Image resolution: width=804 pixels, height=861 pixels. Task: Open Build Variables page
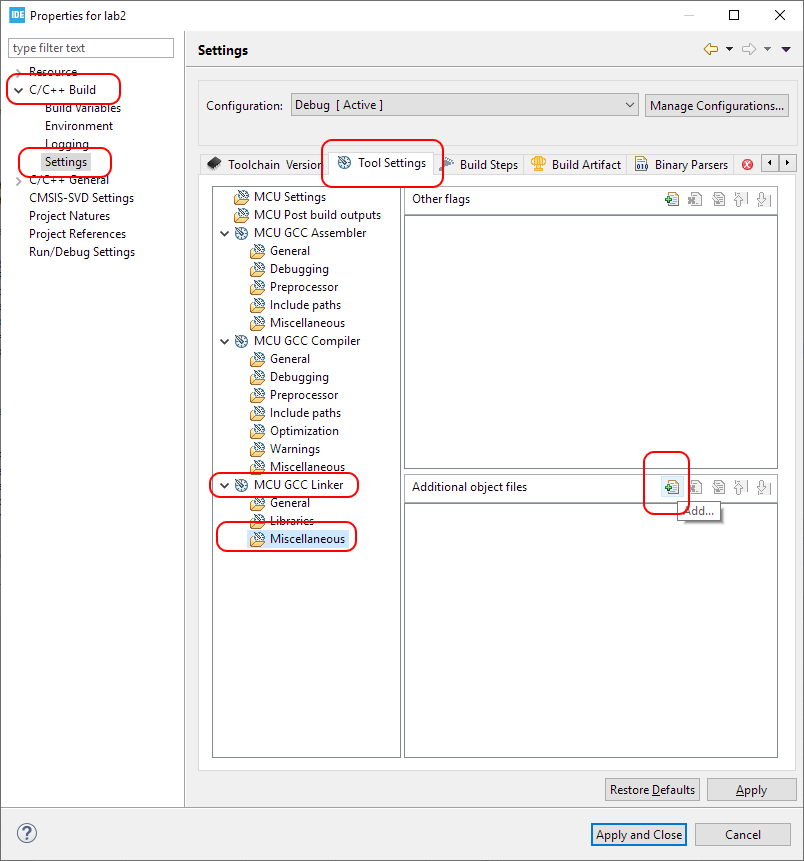click(x=83, y=108)
